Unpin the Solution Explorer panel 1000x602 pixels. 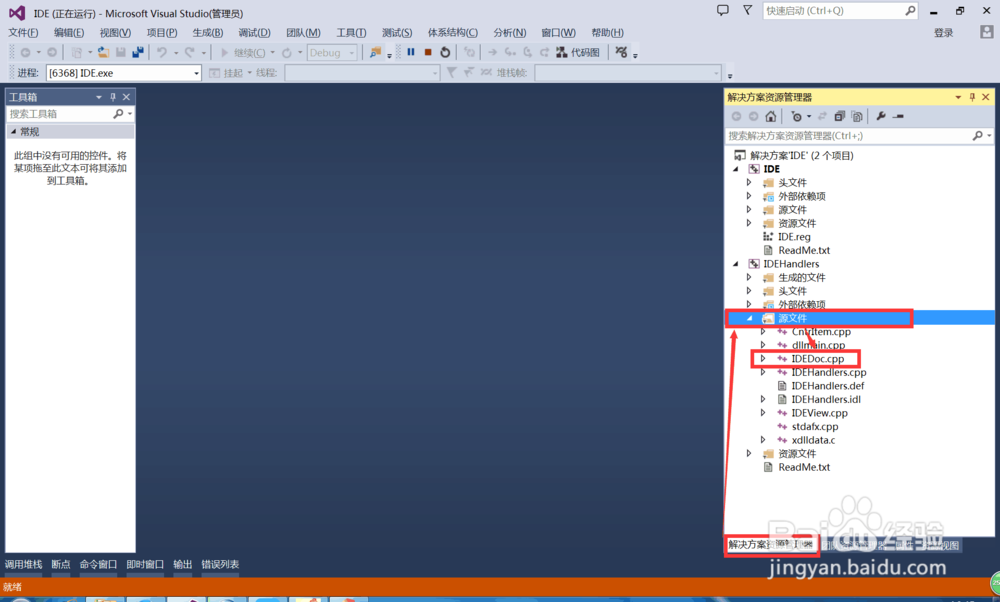972,96
